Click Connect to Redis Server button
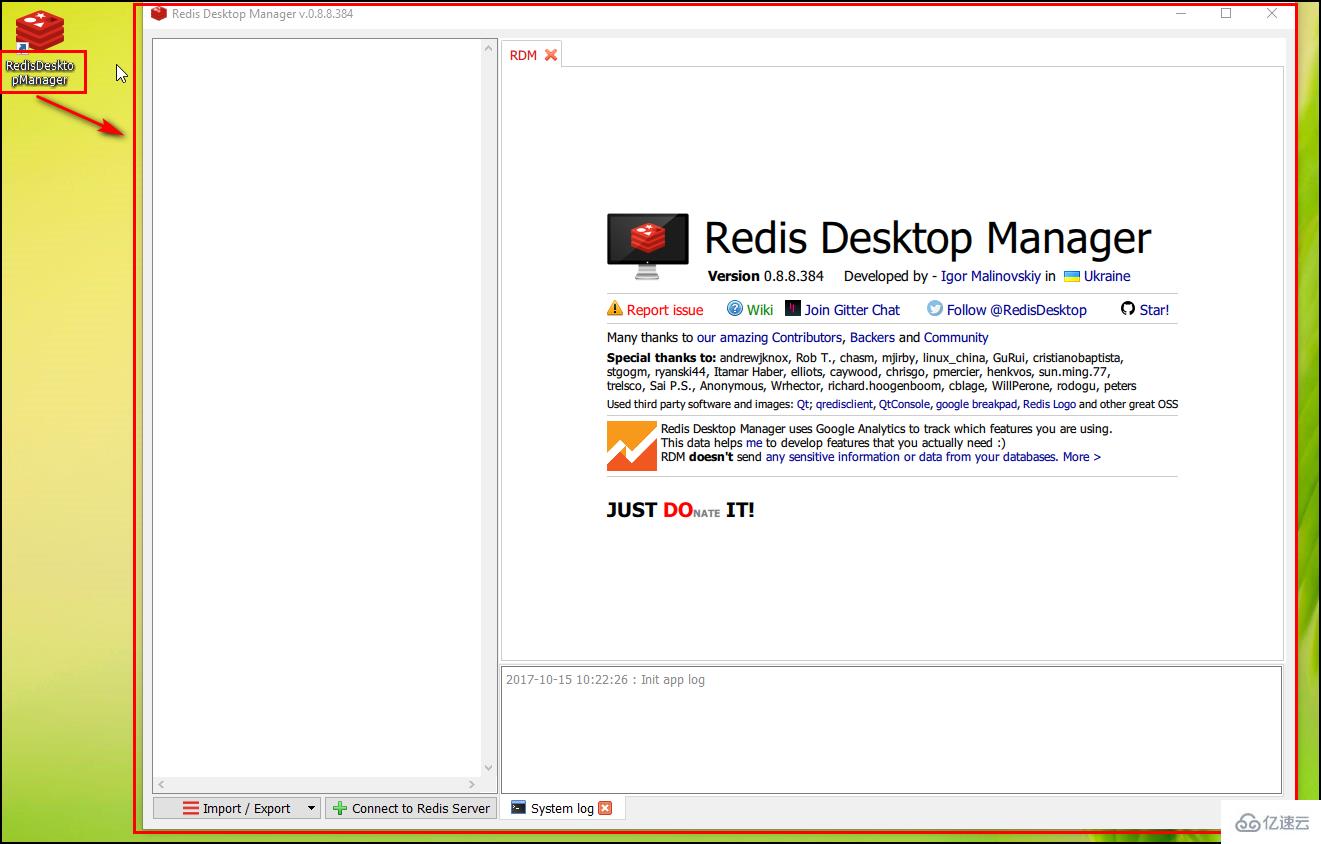 pyautogui.click(x=410, y=808)
